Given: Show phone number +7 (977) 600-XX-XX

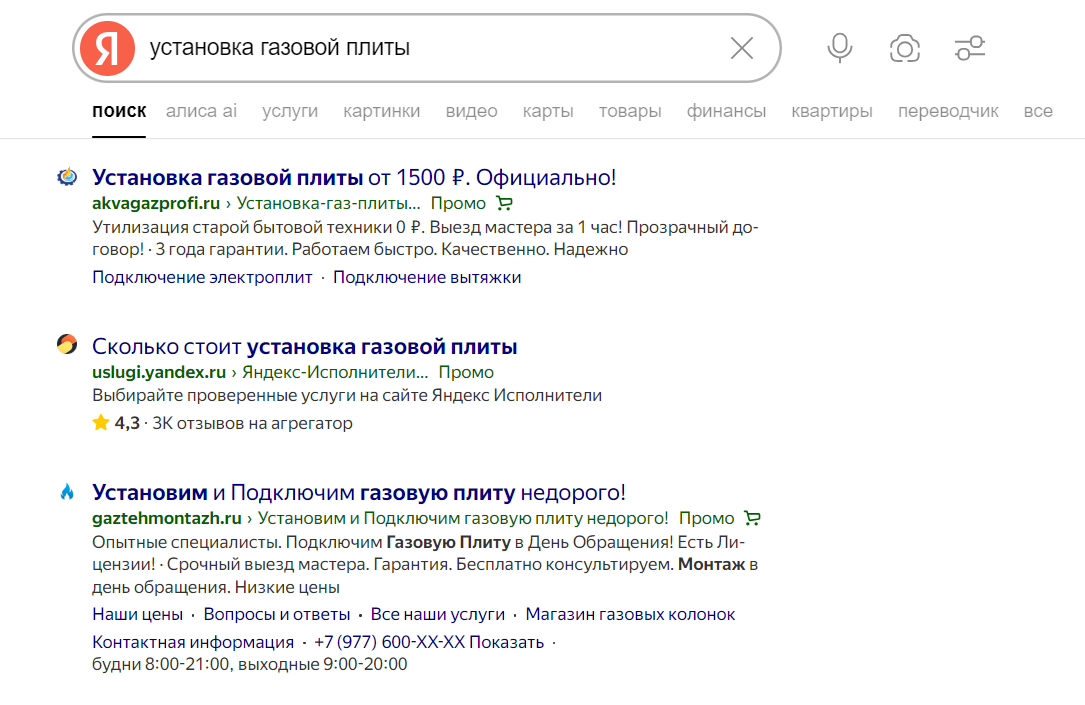Looking at the screenshot, I should [x=429, y=642].
